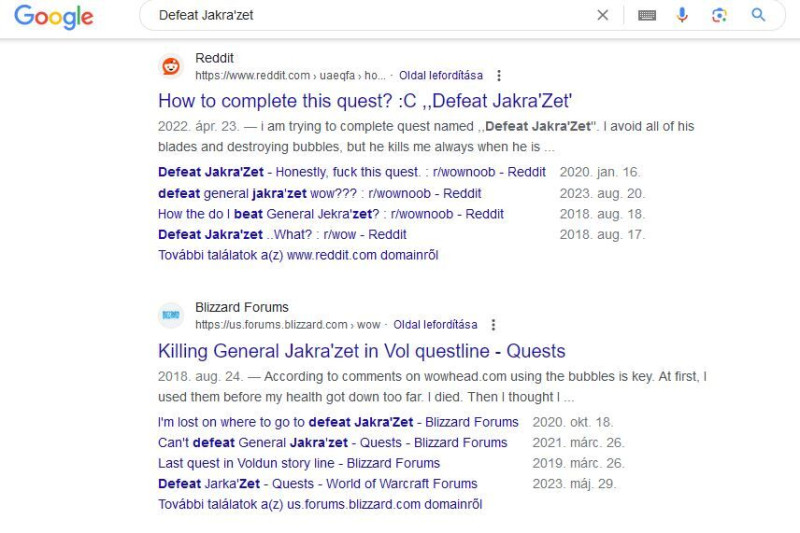Click the Blizzard Forums favicon icon

point(171,316)
